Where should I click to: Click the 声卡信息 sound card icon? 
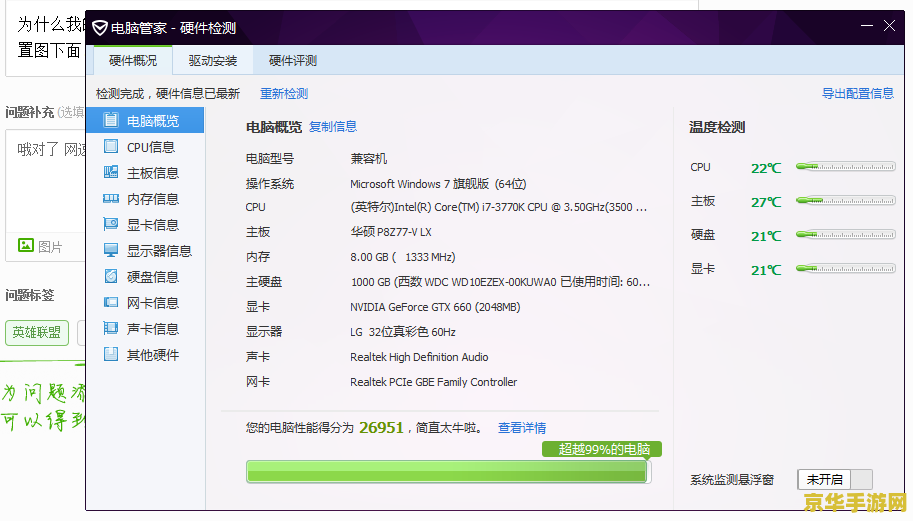pos(111,328)
